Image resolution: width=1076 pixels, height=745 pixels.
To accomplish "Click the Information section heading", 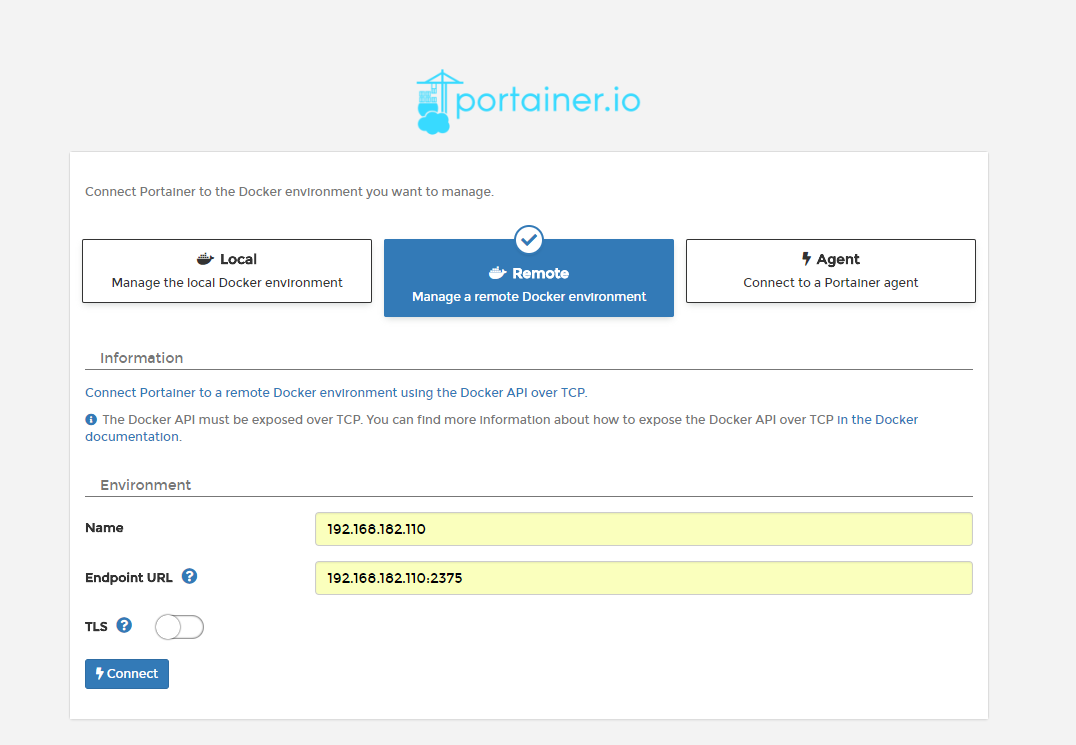I will [x=141, y=358].
